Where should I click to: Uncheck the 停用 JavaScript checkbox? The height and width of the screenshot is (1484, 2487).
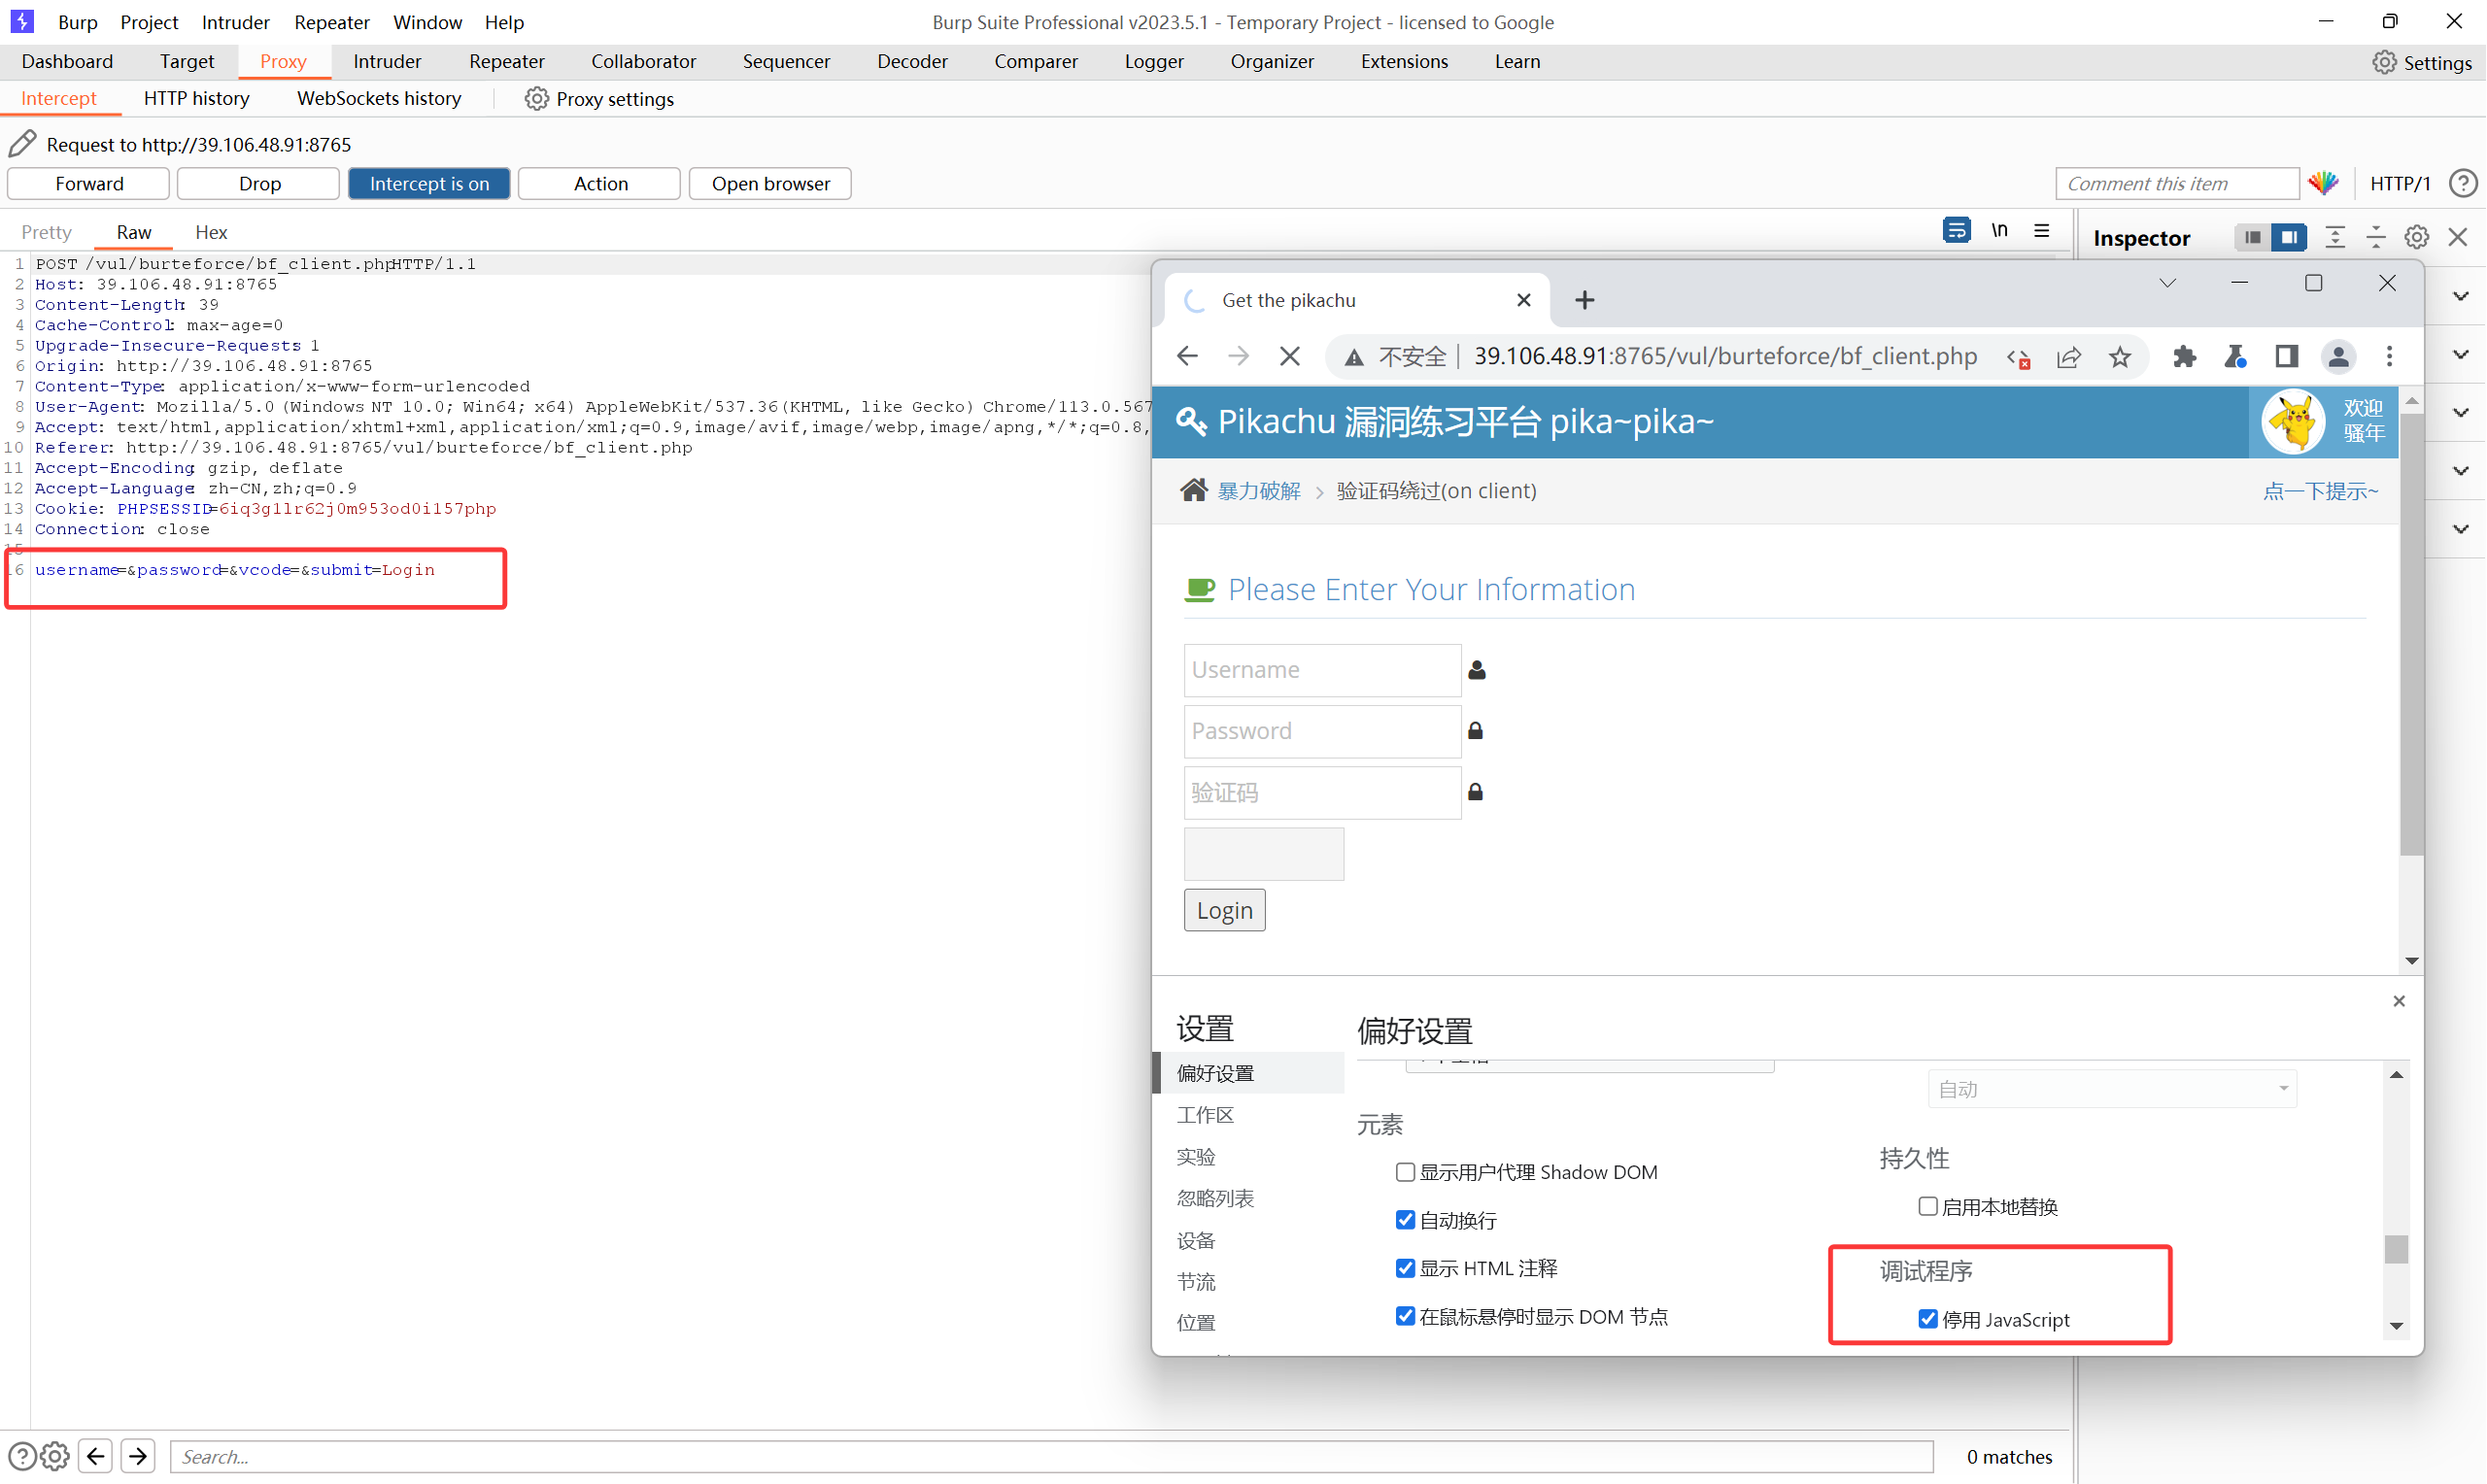point(1927,1319)
